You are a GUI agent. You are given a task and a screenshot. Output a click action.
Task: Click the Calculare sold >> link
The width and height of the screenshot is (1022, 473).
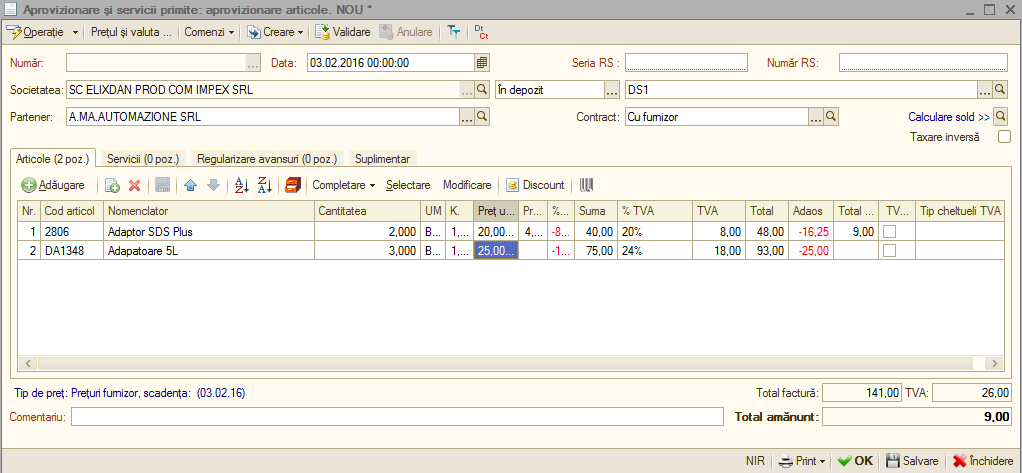(949, 117)
